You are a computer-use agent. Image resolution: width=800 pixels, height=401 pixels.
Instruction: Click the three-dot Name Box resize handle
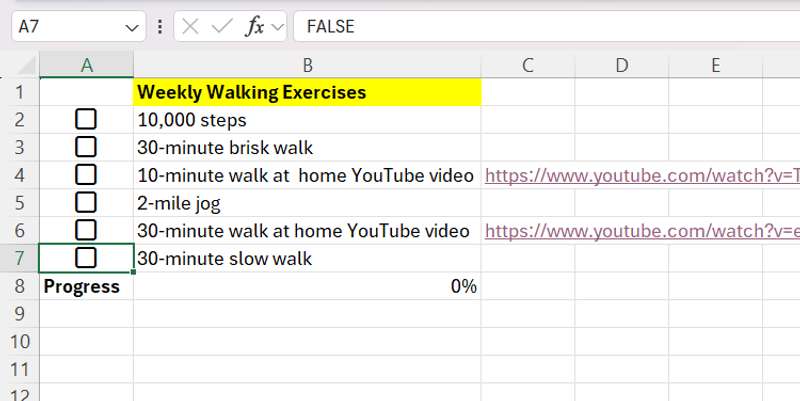160,27
